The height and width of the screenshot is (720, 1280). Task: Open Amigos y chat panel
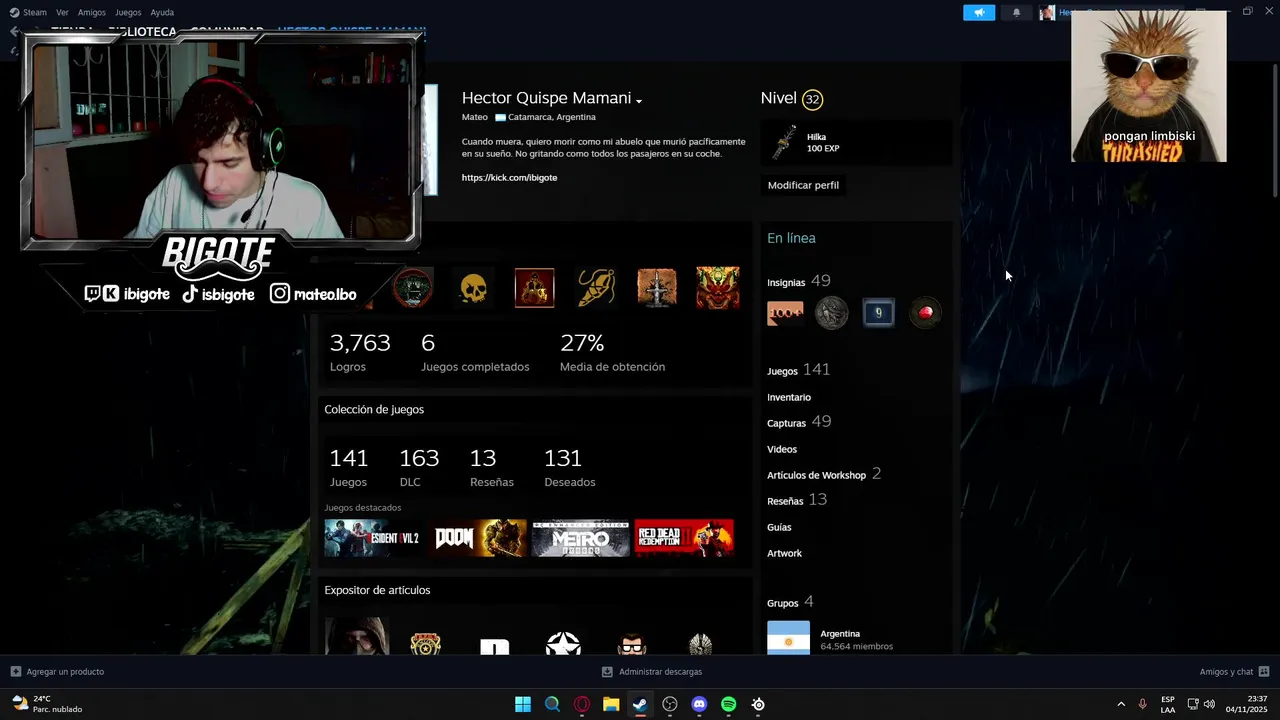tap(1235, 672)
